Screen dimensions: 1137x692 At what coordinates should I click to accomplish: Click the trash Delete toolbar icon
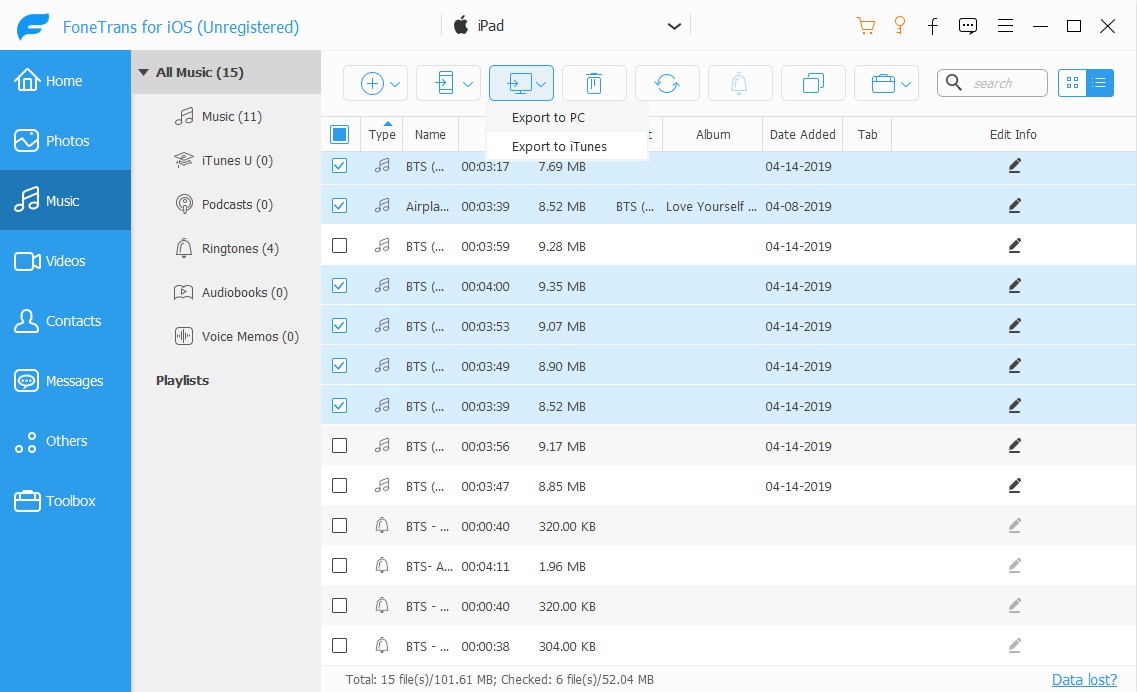click(594, 83)
